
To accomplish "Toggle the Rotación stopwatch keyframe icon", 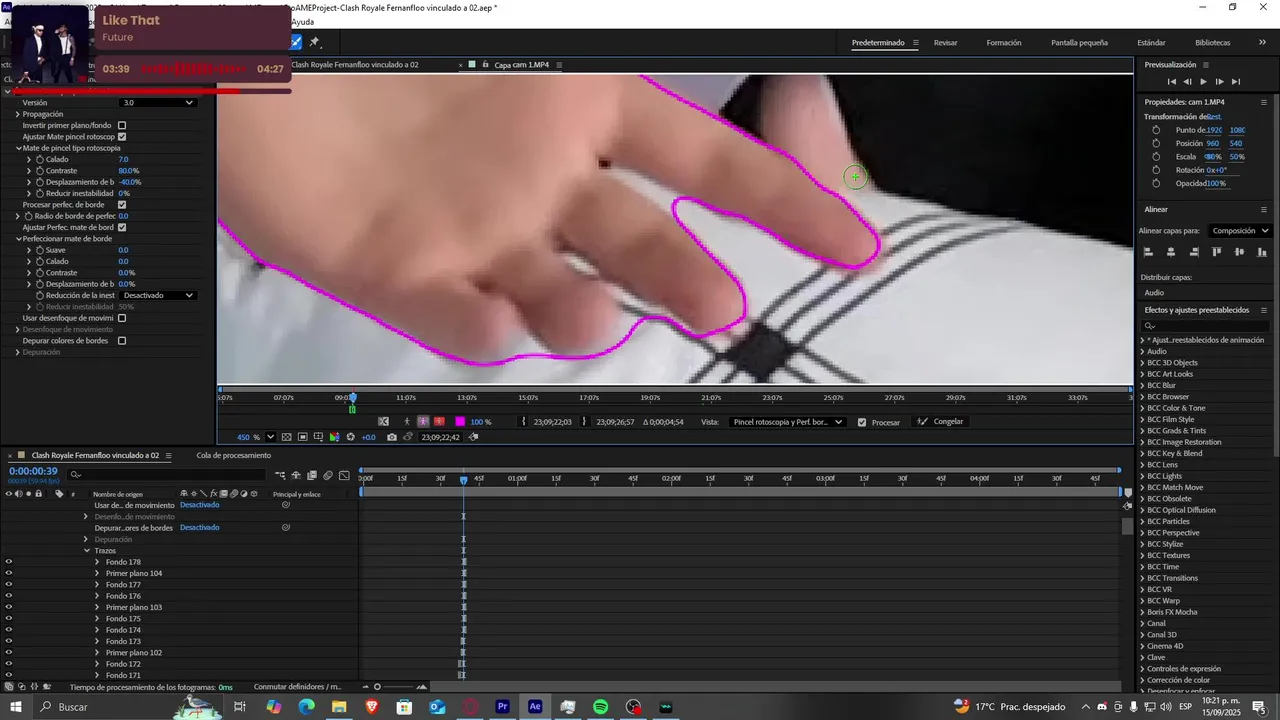I will [x=1157, y=170].
